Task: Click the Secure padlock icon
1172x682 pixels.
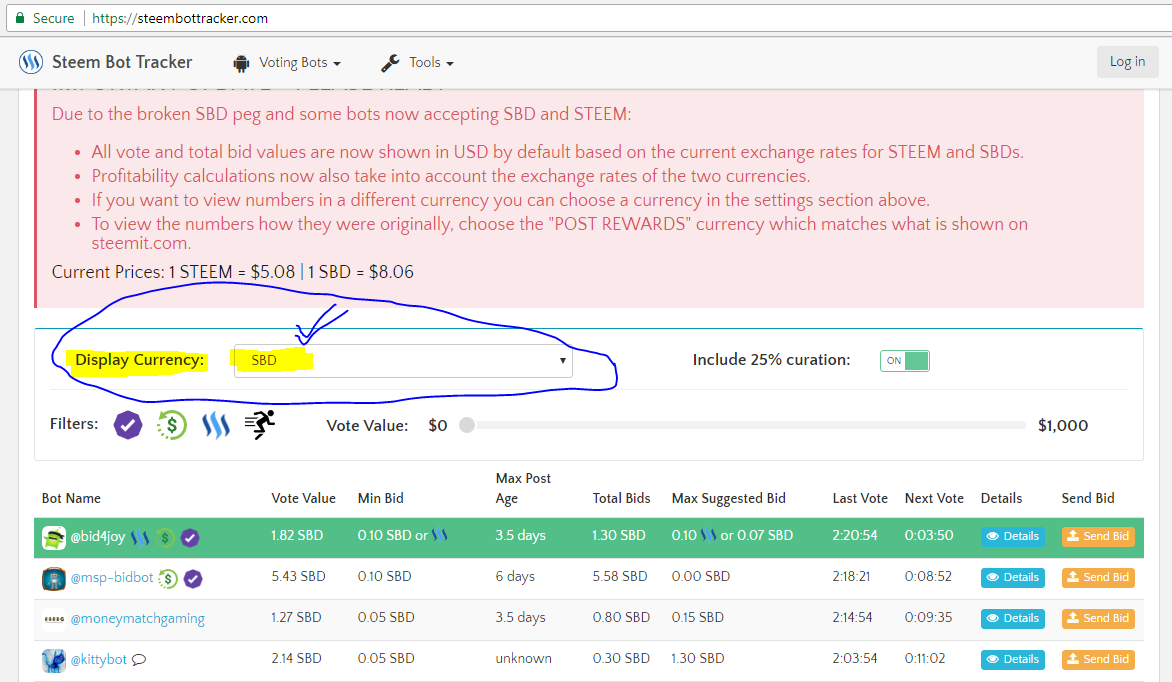Action: click(20, 18)
